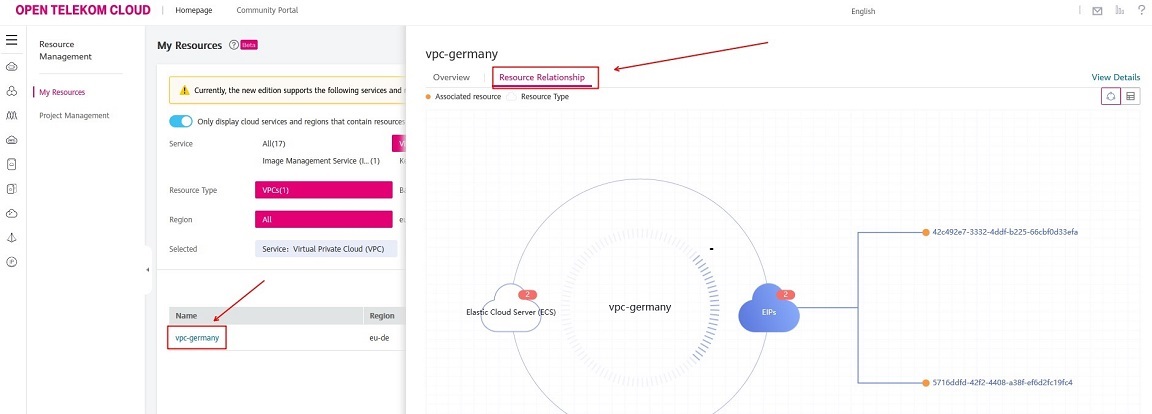Click the sailboat-shaped sidebar icon
This screenshot has width=1152, height=414.
tap(12, 237)
